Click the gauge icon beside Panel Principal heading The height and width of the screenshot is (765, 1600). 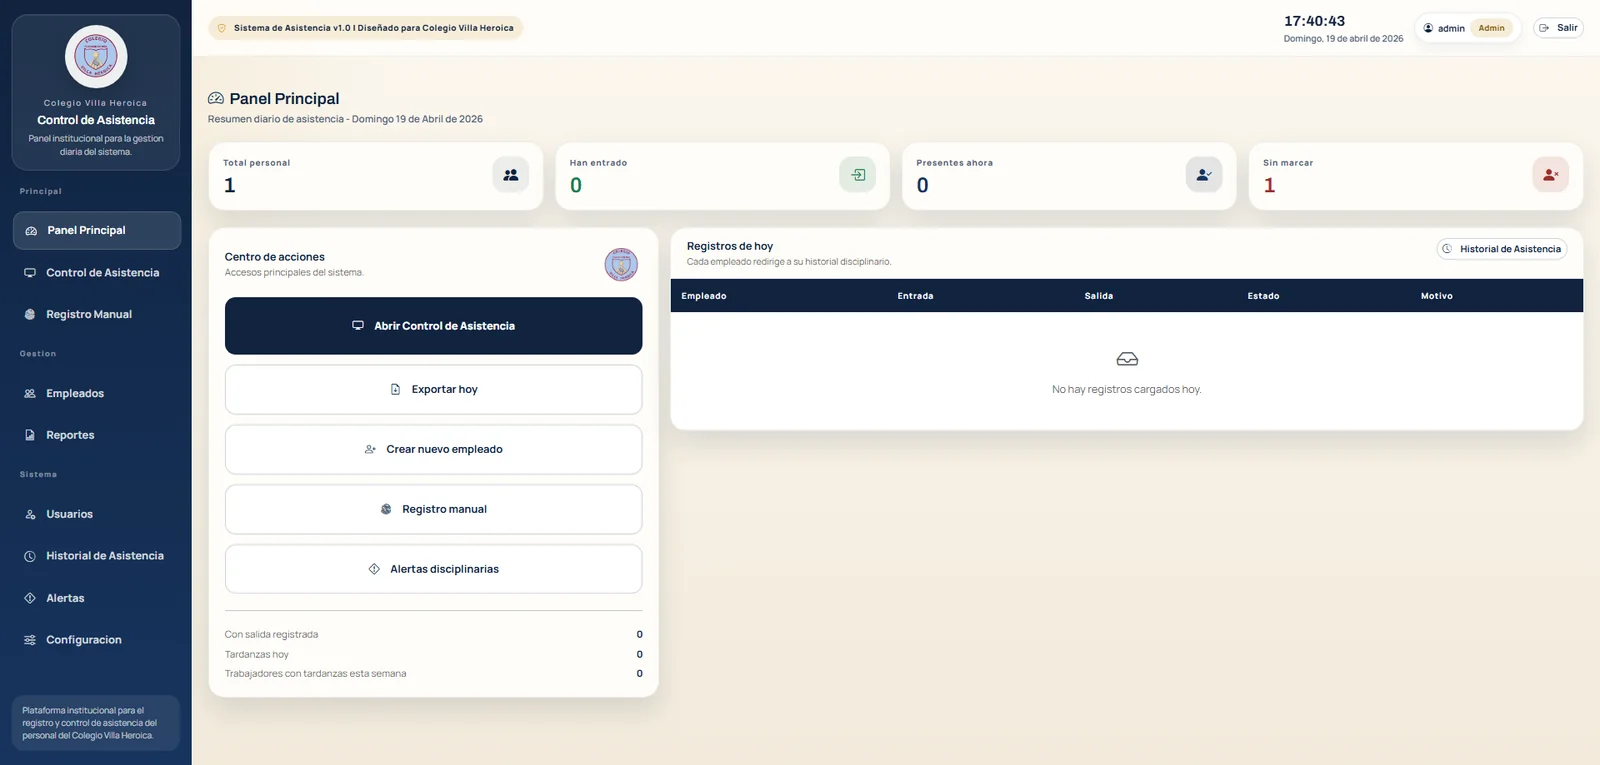tap(216, 98)
